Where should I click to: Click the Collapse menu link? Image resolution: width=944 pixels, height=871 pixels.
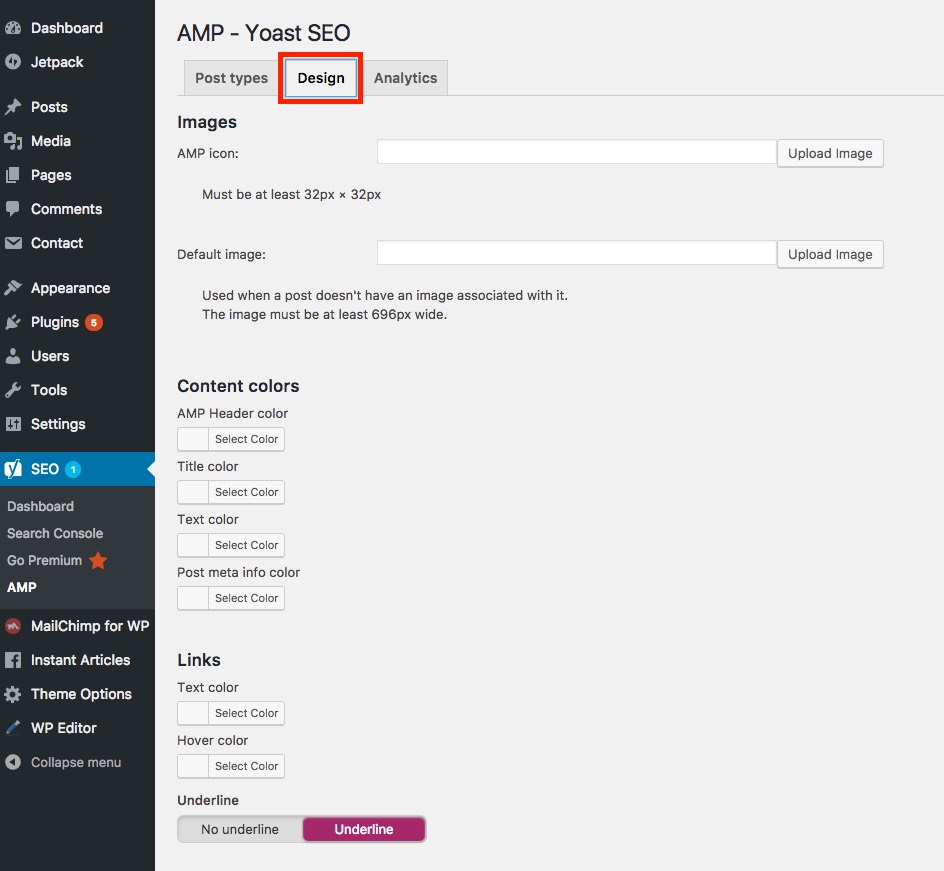pos(77,762)
